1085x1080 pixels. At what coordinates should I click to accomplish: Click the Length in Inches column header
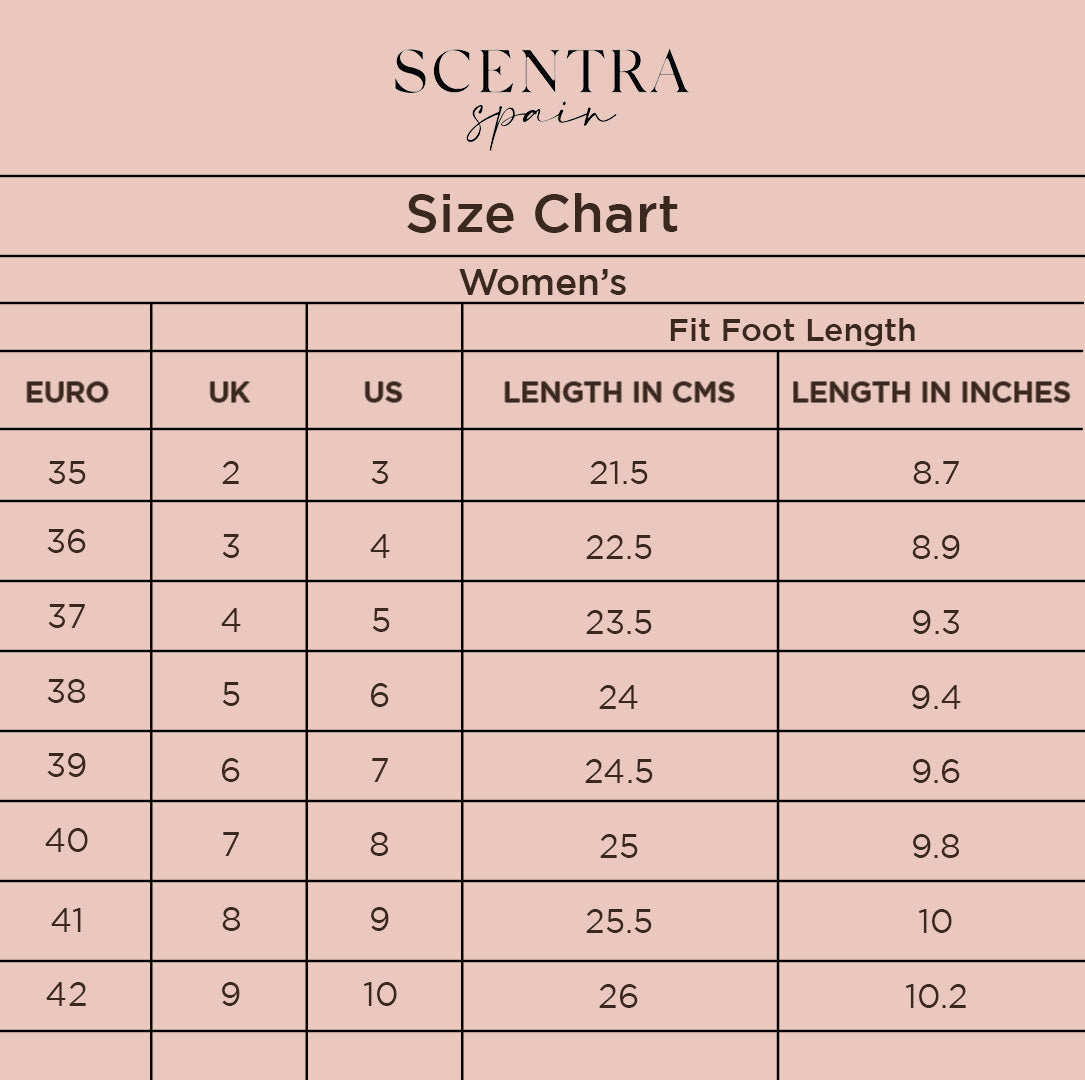(930, 392)
